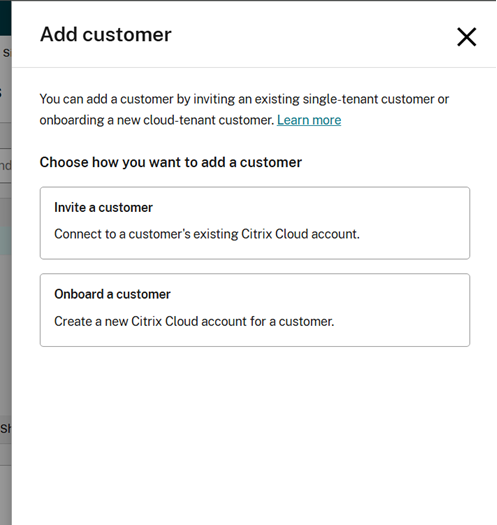Click the 'onboarding a new cloud-tenant customer' sentence
Viewport: 497px width, 525px height.
pyautogui.click(x=157, y=120)
